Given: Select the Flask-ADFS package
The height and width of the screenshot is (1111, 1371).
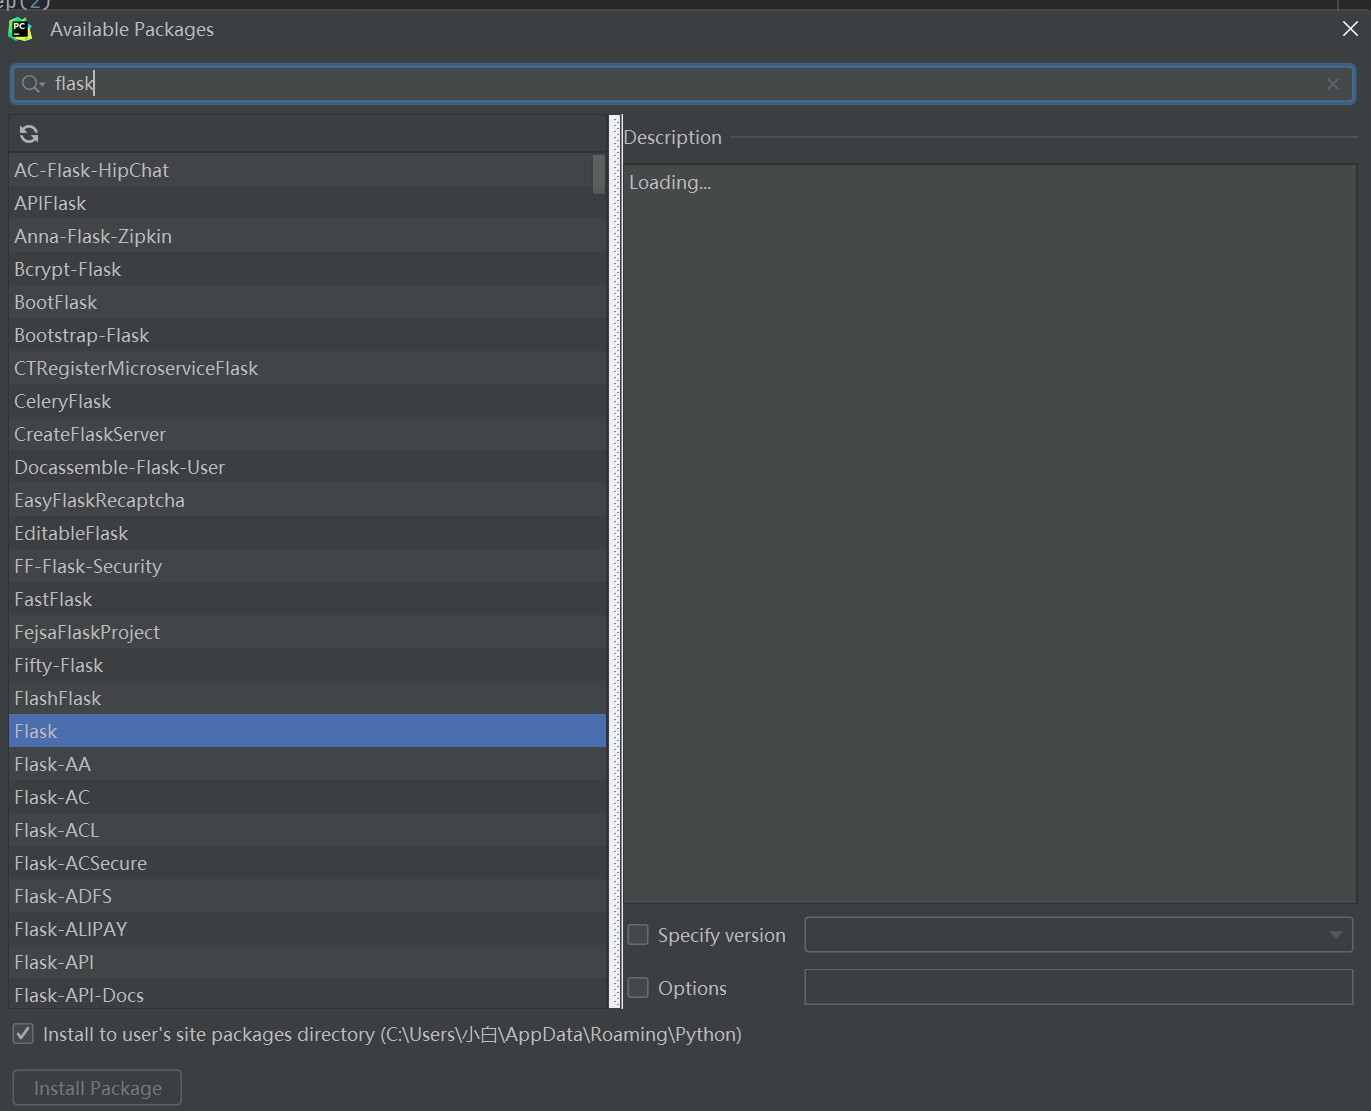Looking at the screenshot, I should (307, 896).
